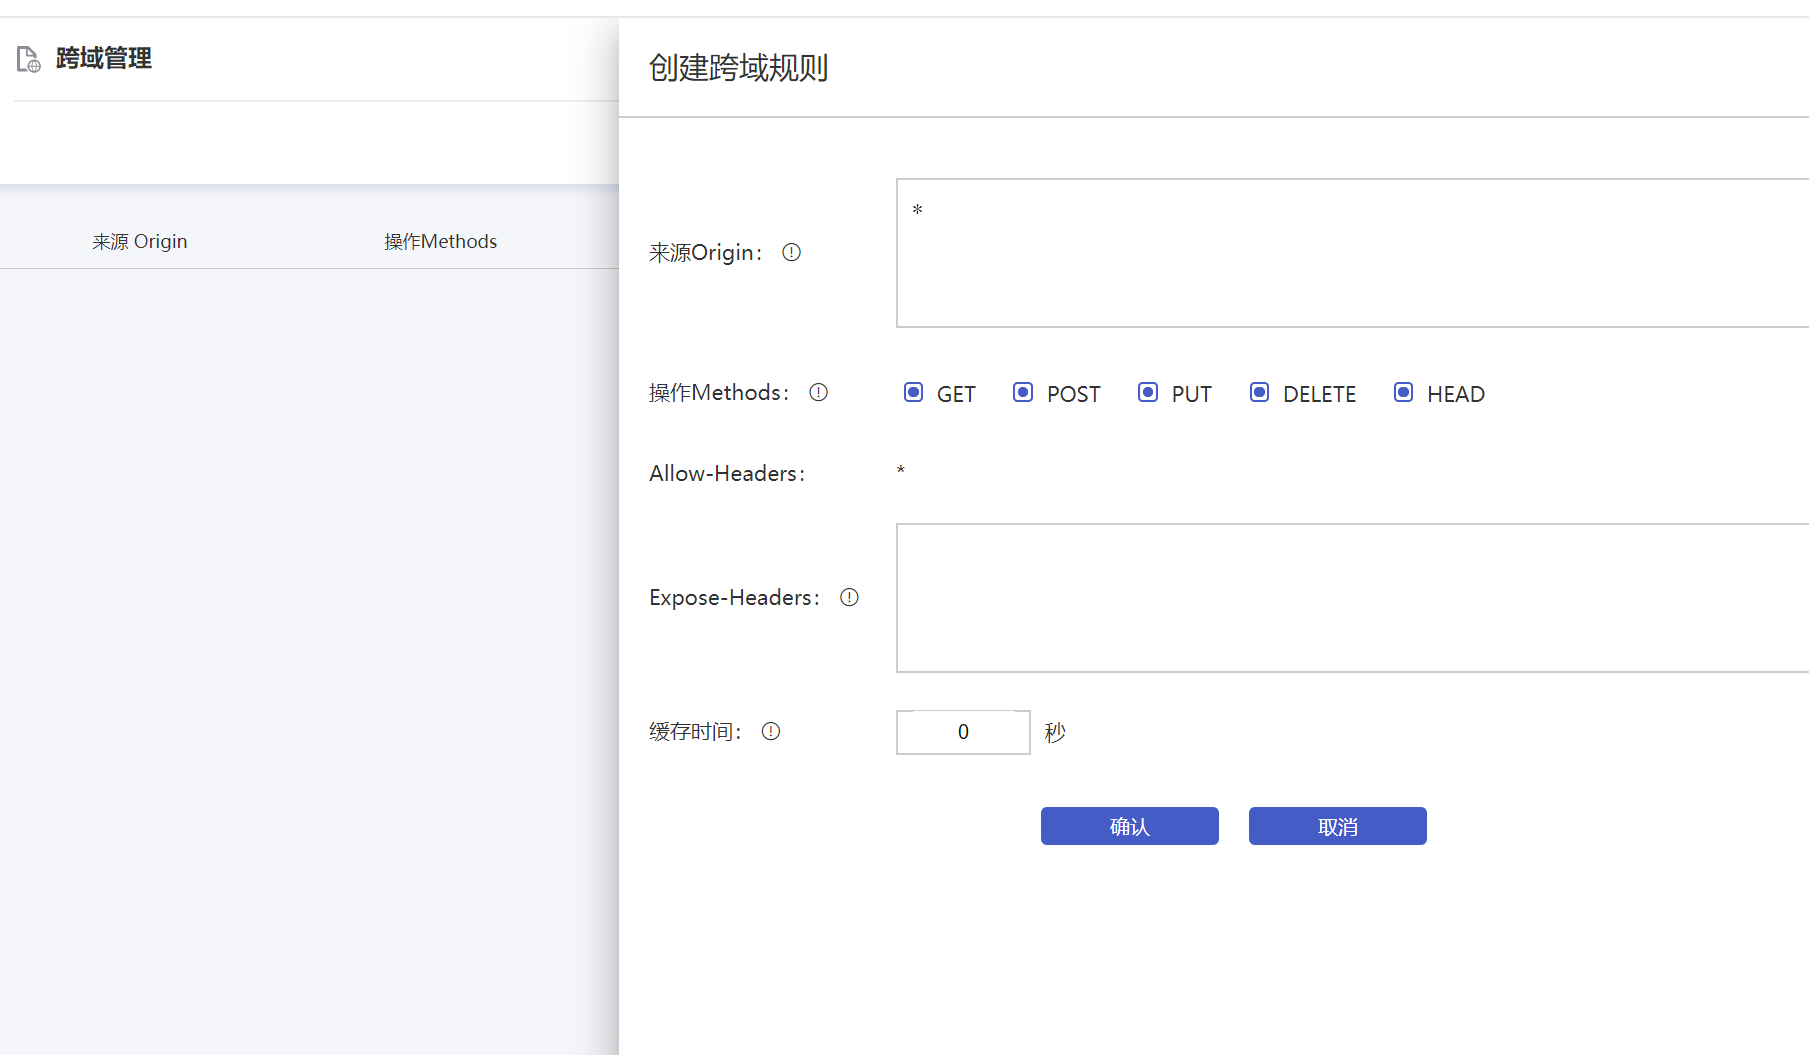
Task: Toggle the GET method checkbox
Action: tap(913, 392)
